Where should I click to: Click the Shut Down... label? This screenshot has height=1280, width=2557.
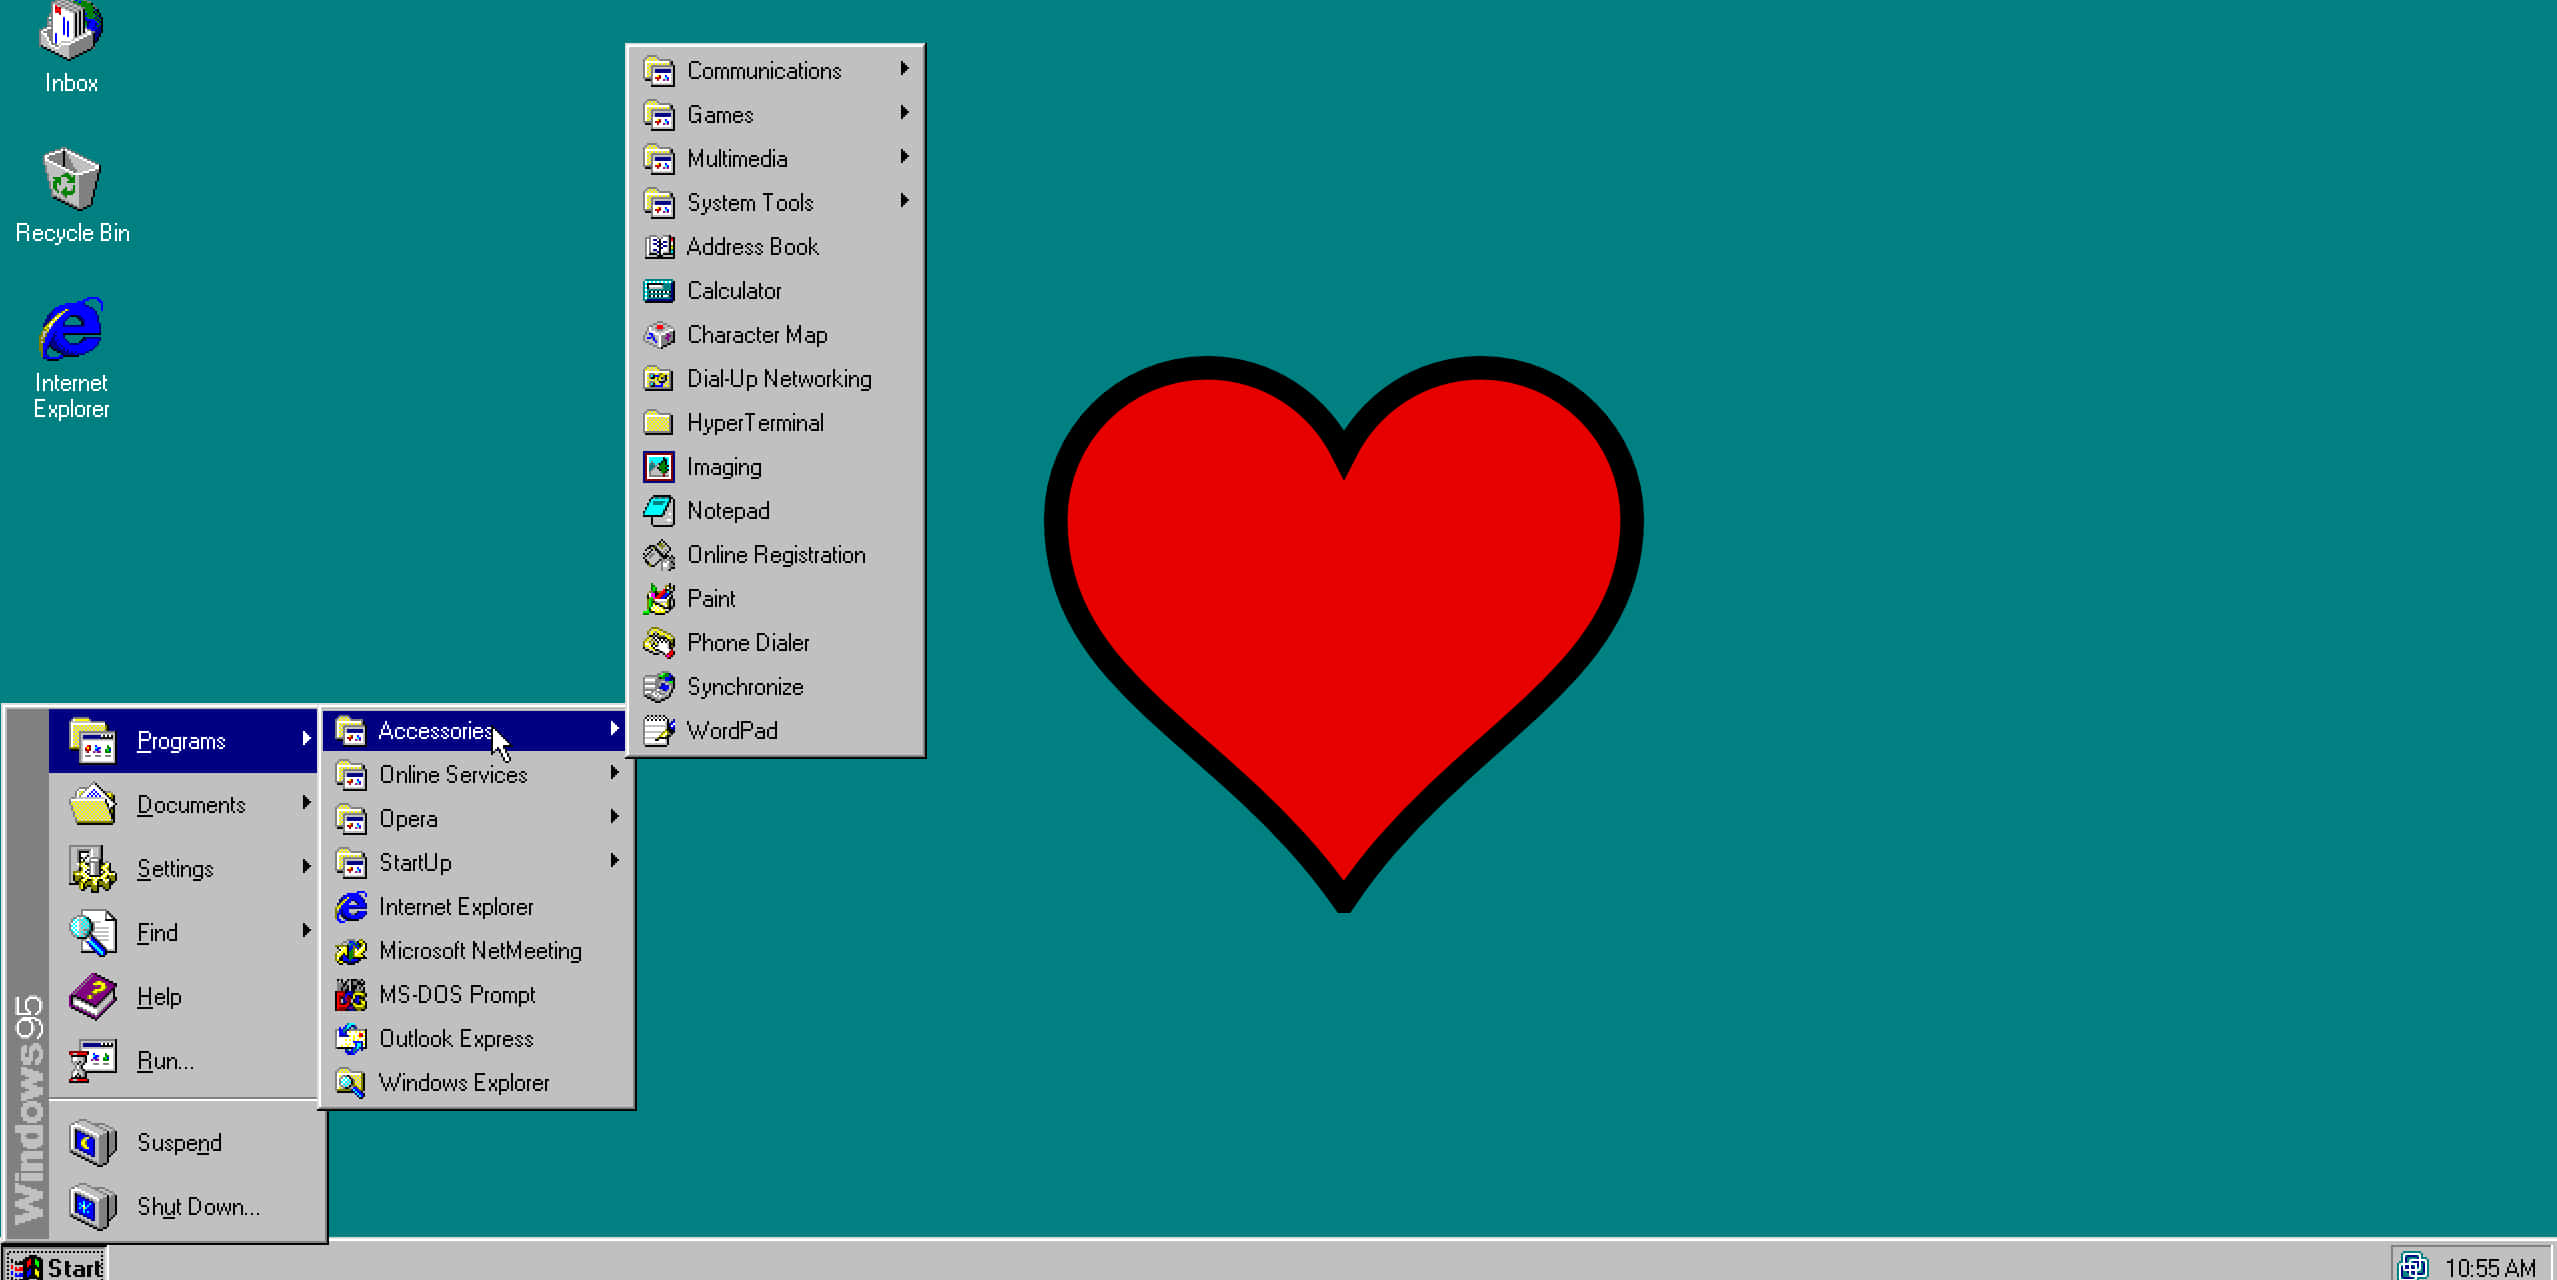(198, 1207)
